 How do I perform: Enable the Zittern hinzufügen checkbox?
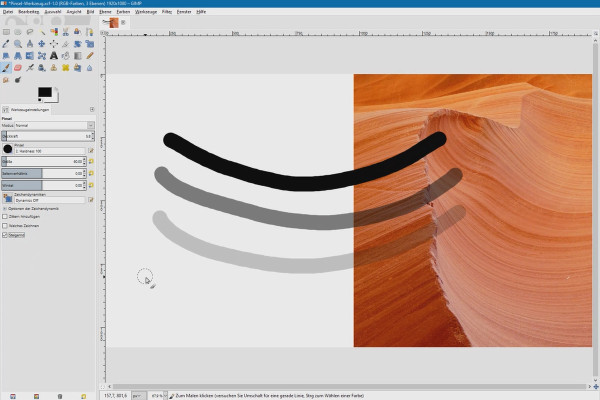[x=5, y=216]
